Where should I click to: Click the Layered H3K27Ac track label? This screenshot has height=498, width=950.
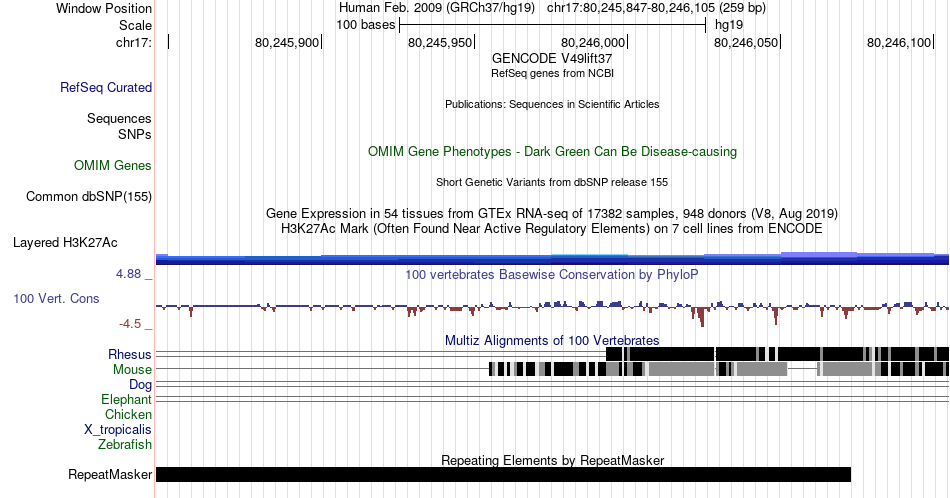(65, 242)
